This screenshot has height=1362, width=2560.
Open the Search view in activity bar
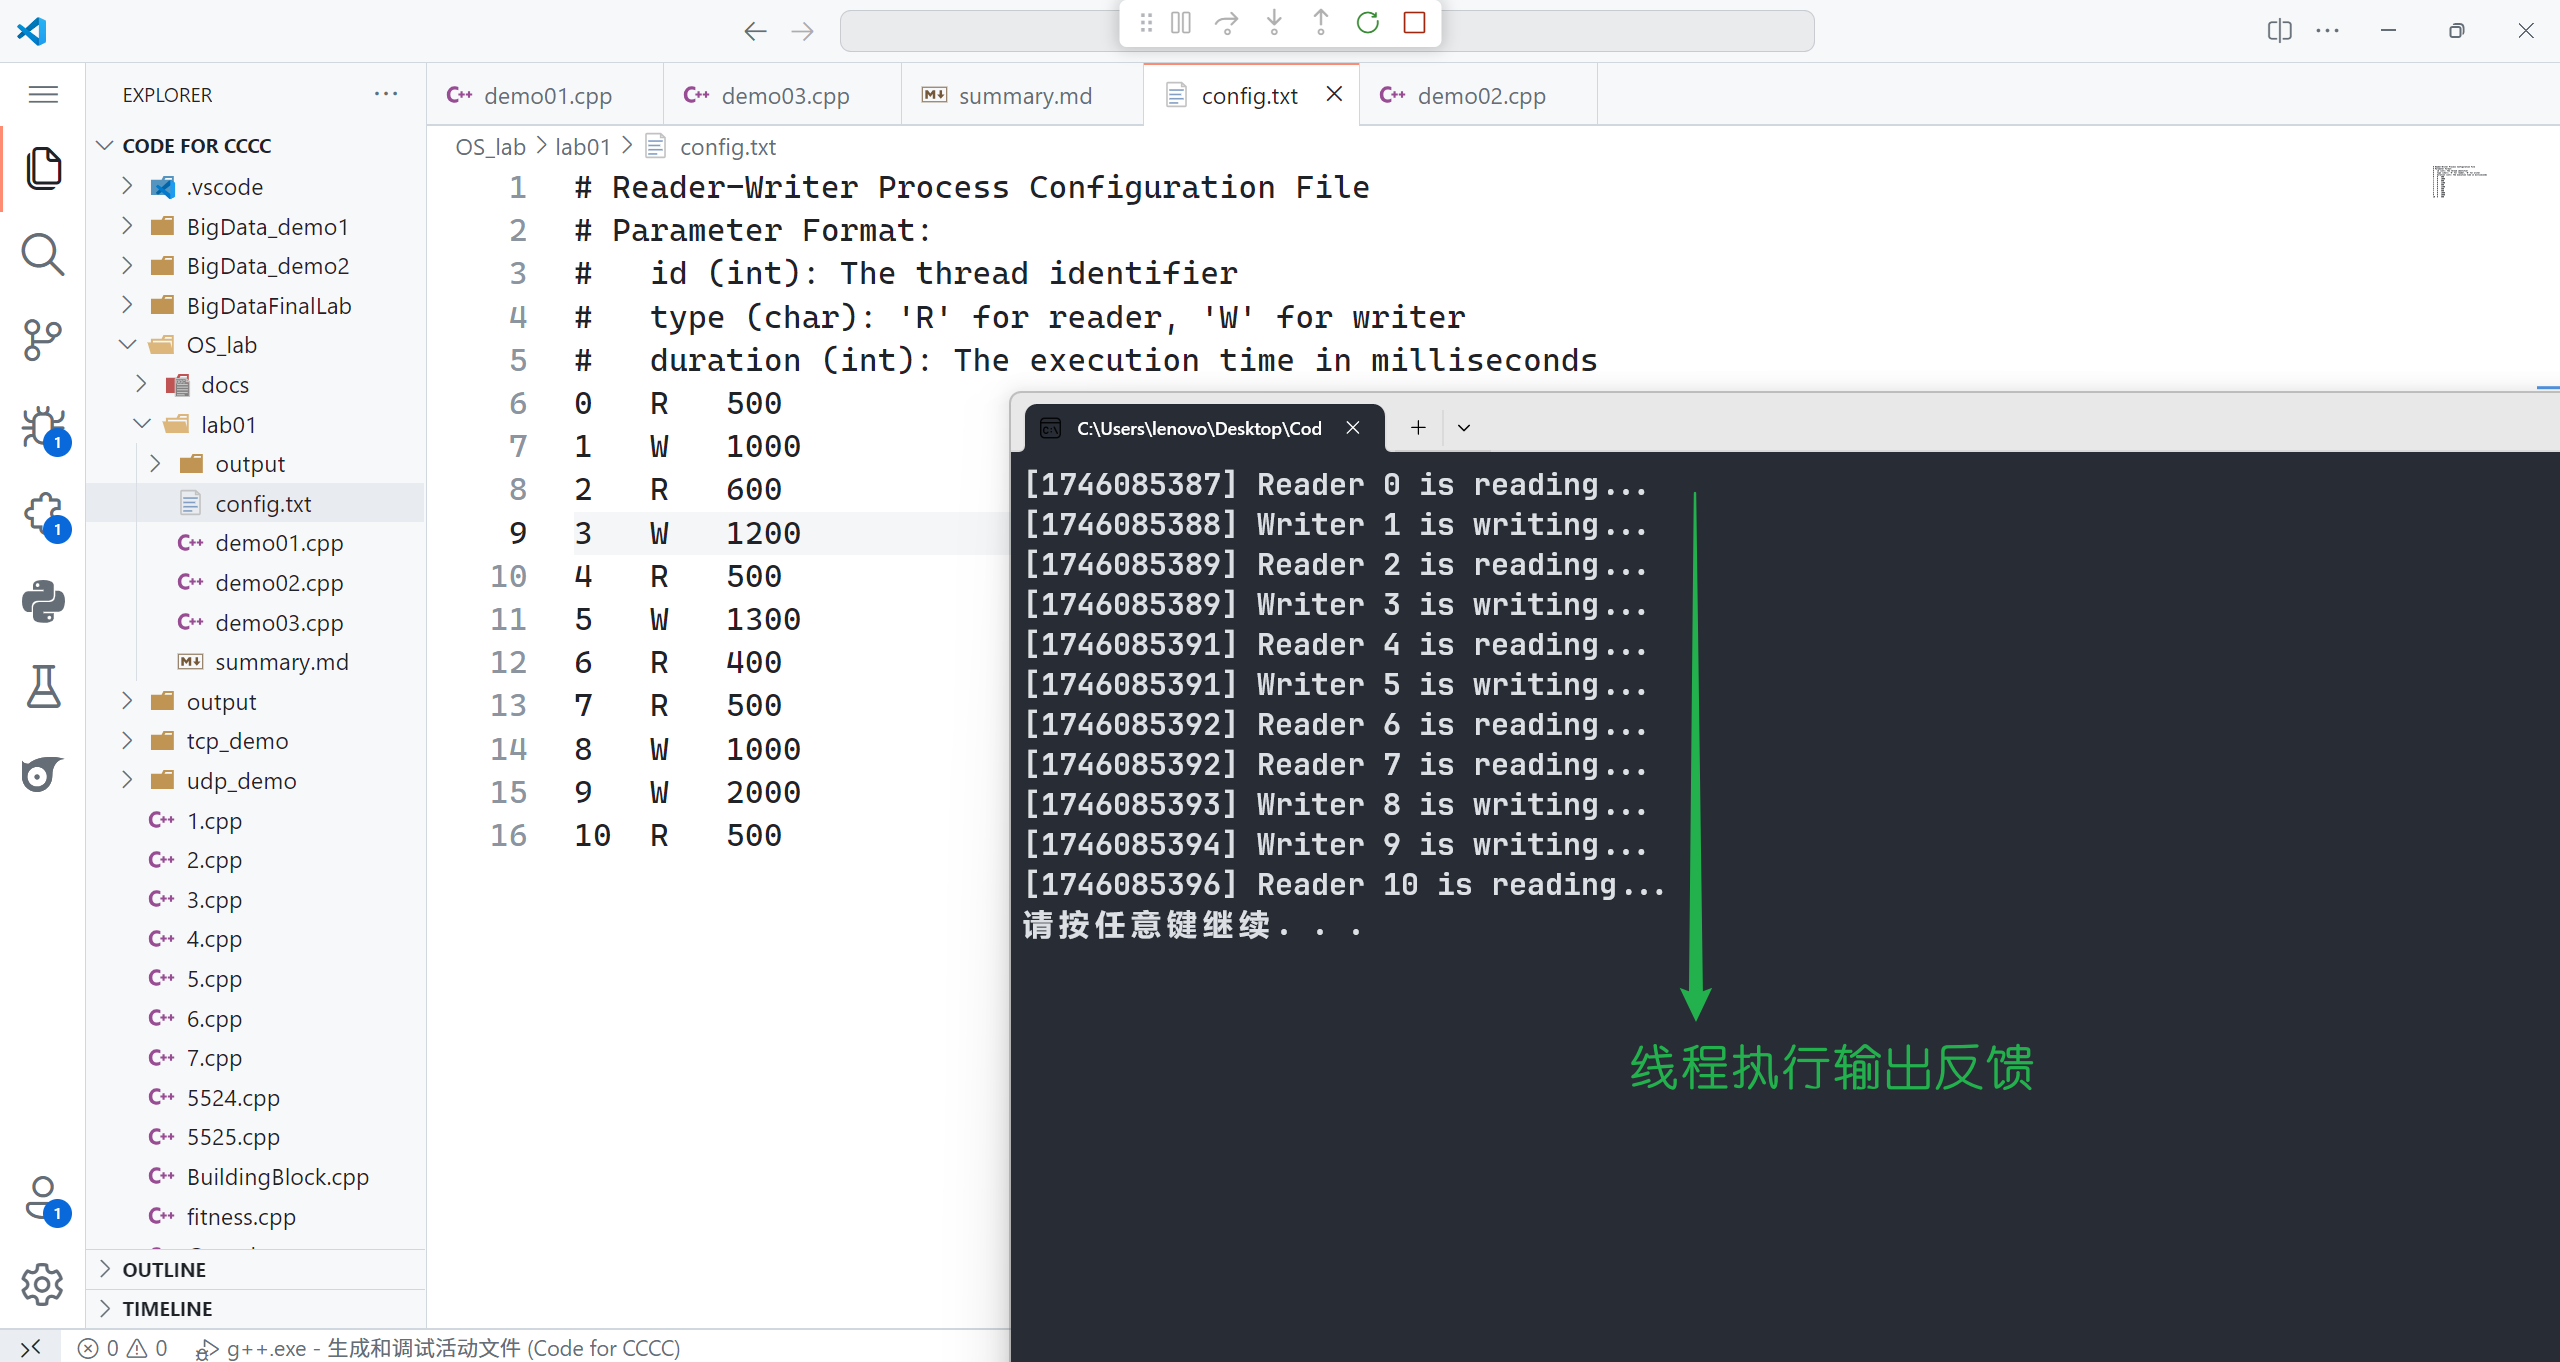[x=43, y=255]
